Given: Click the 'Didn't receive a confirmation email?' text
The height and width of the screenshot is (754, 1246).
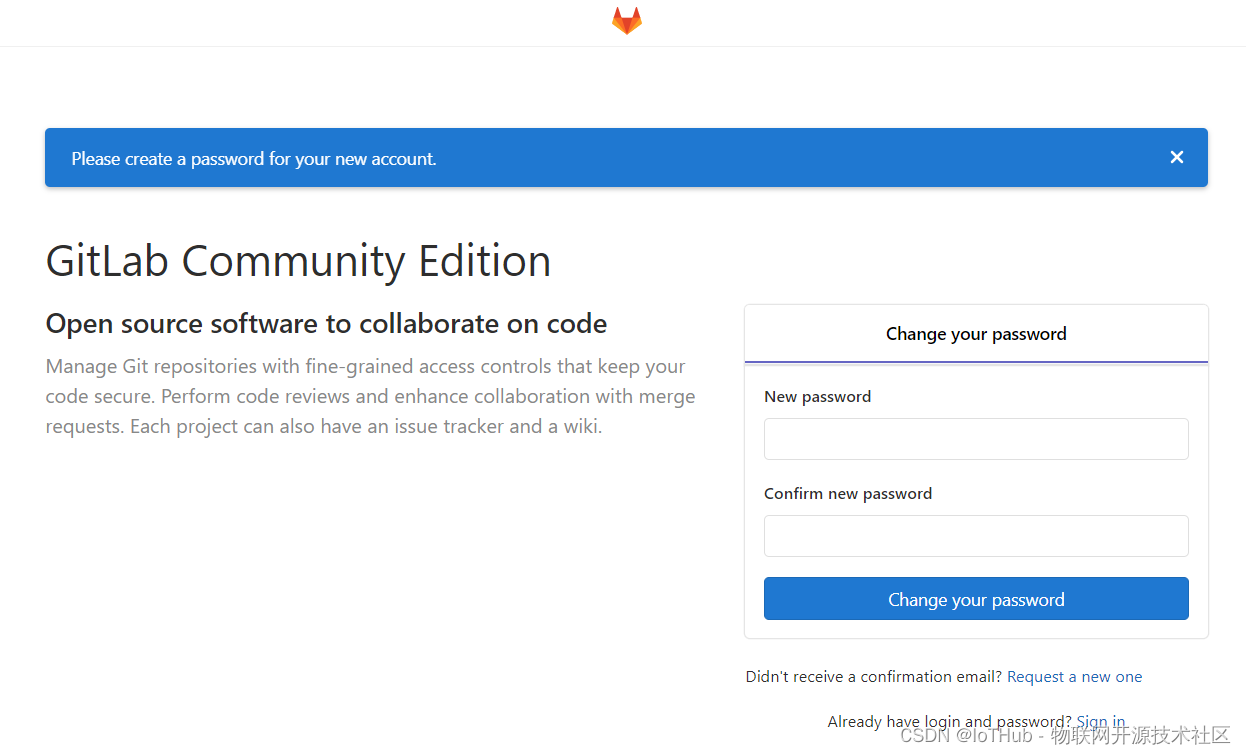Looking at the screenshot, I should coord(873,677).
